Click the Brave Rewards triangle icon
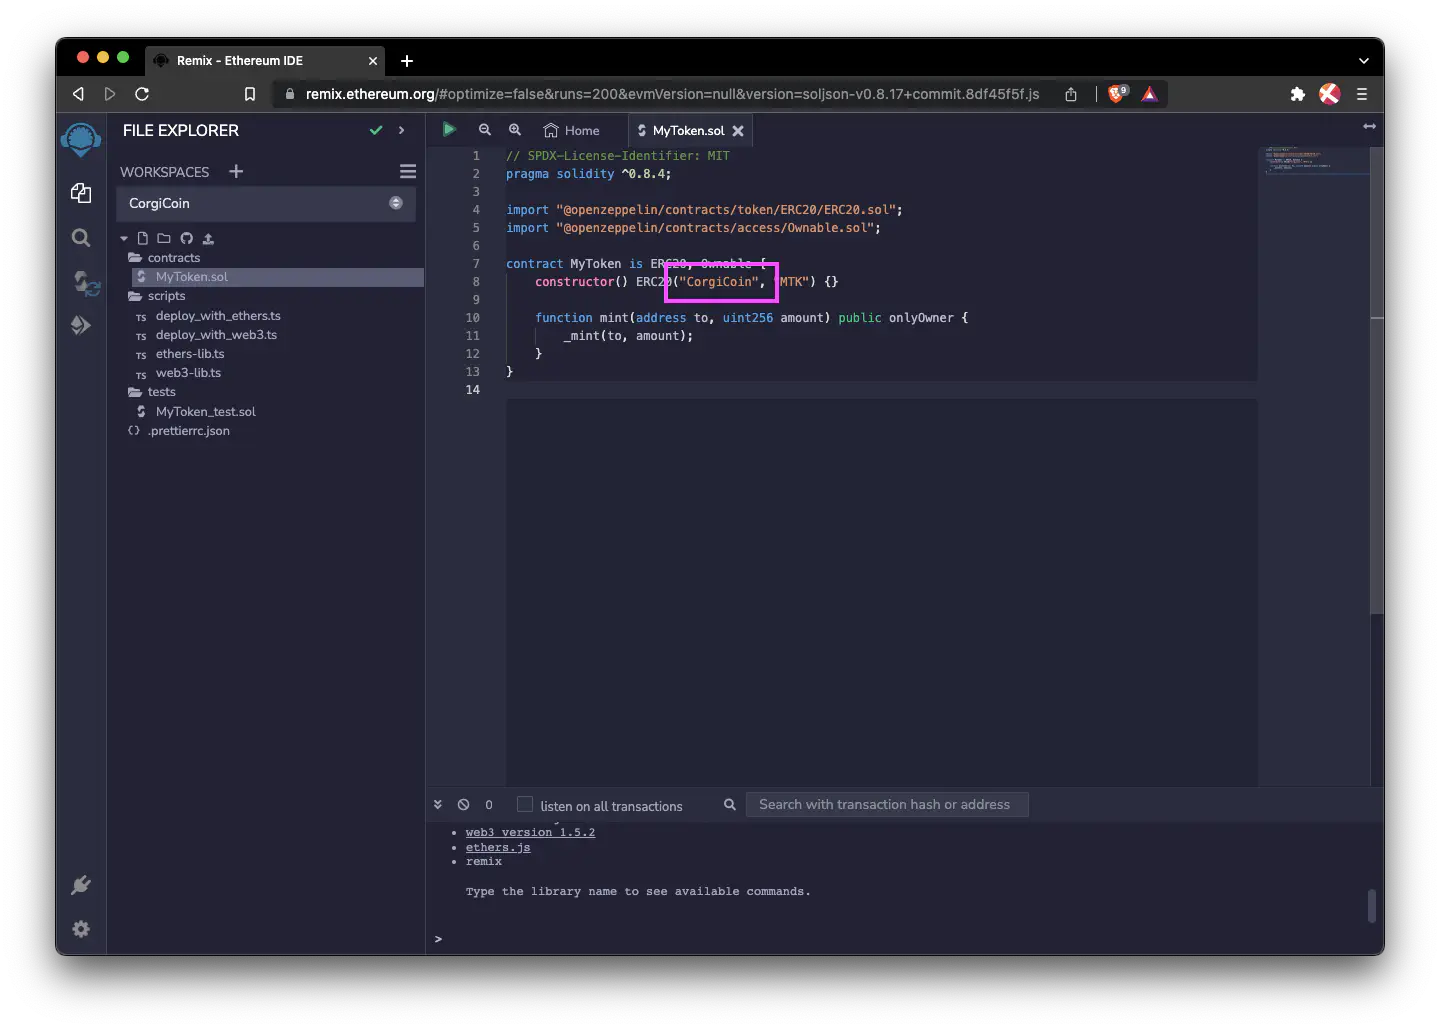Screen dimensions: 1440x1029 pos(1150,94)
